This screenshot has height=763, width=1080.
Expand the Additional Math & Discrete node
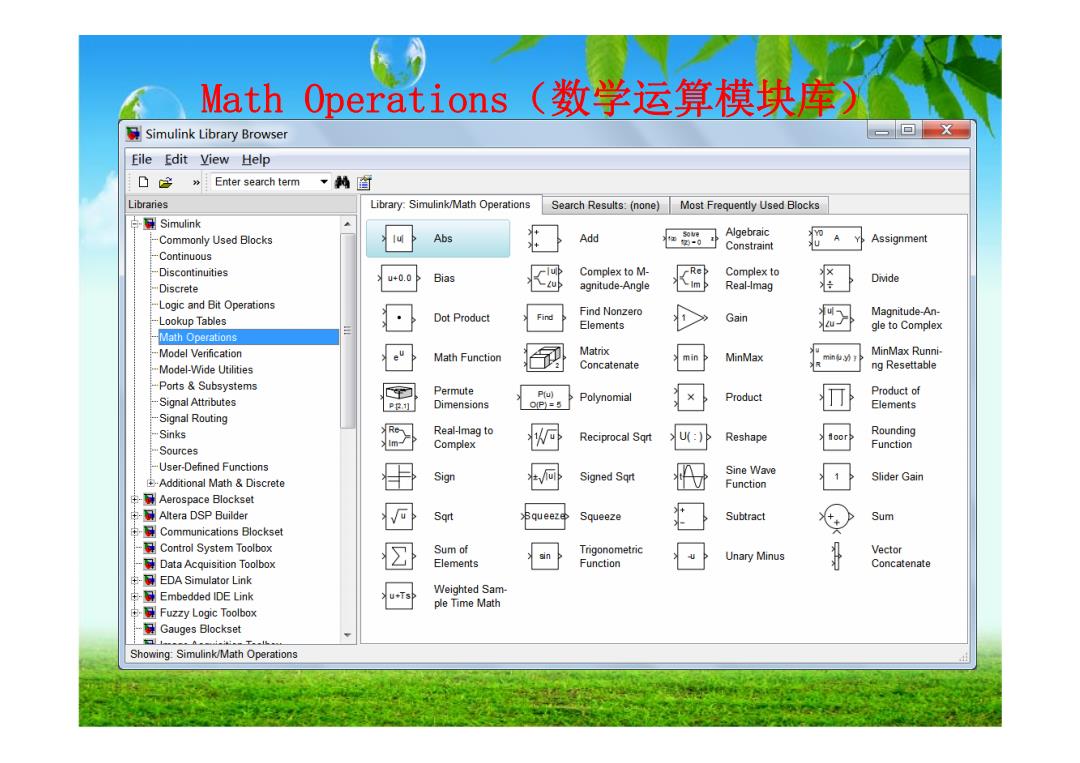click(151, 483)
